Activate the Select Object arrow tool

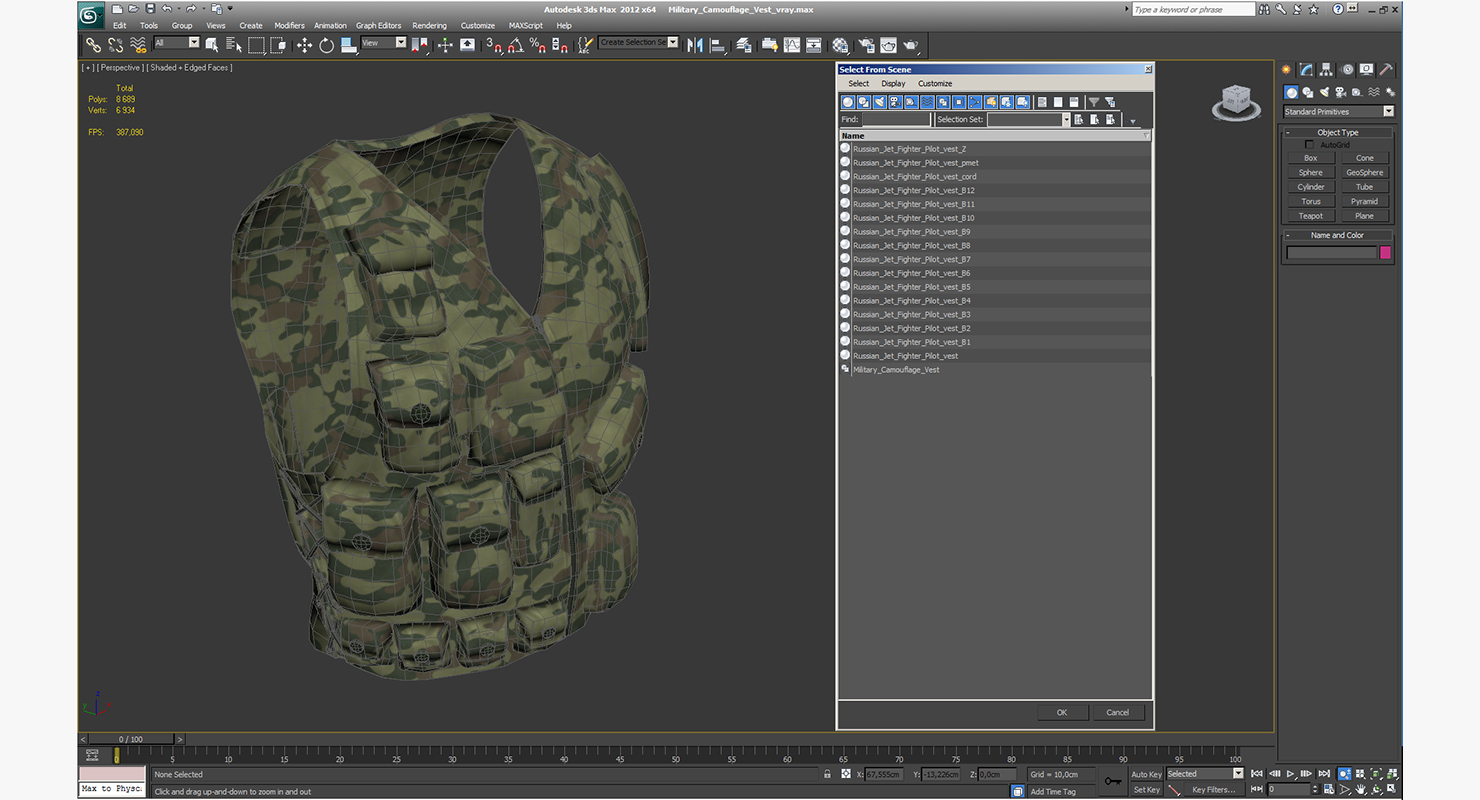[x=212, y=45]
